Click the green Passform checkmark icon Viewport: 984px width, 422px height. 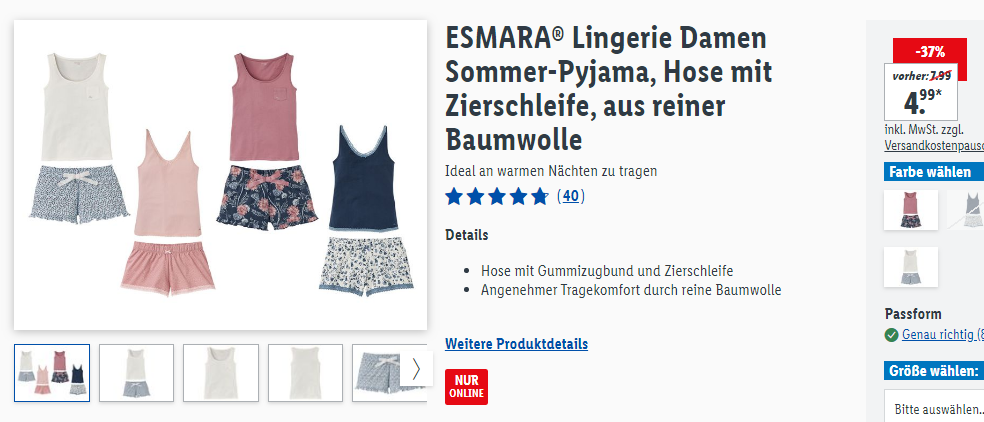click(891, 335)
